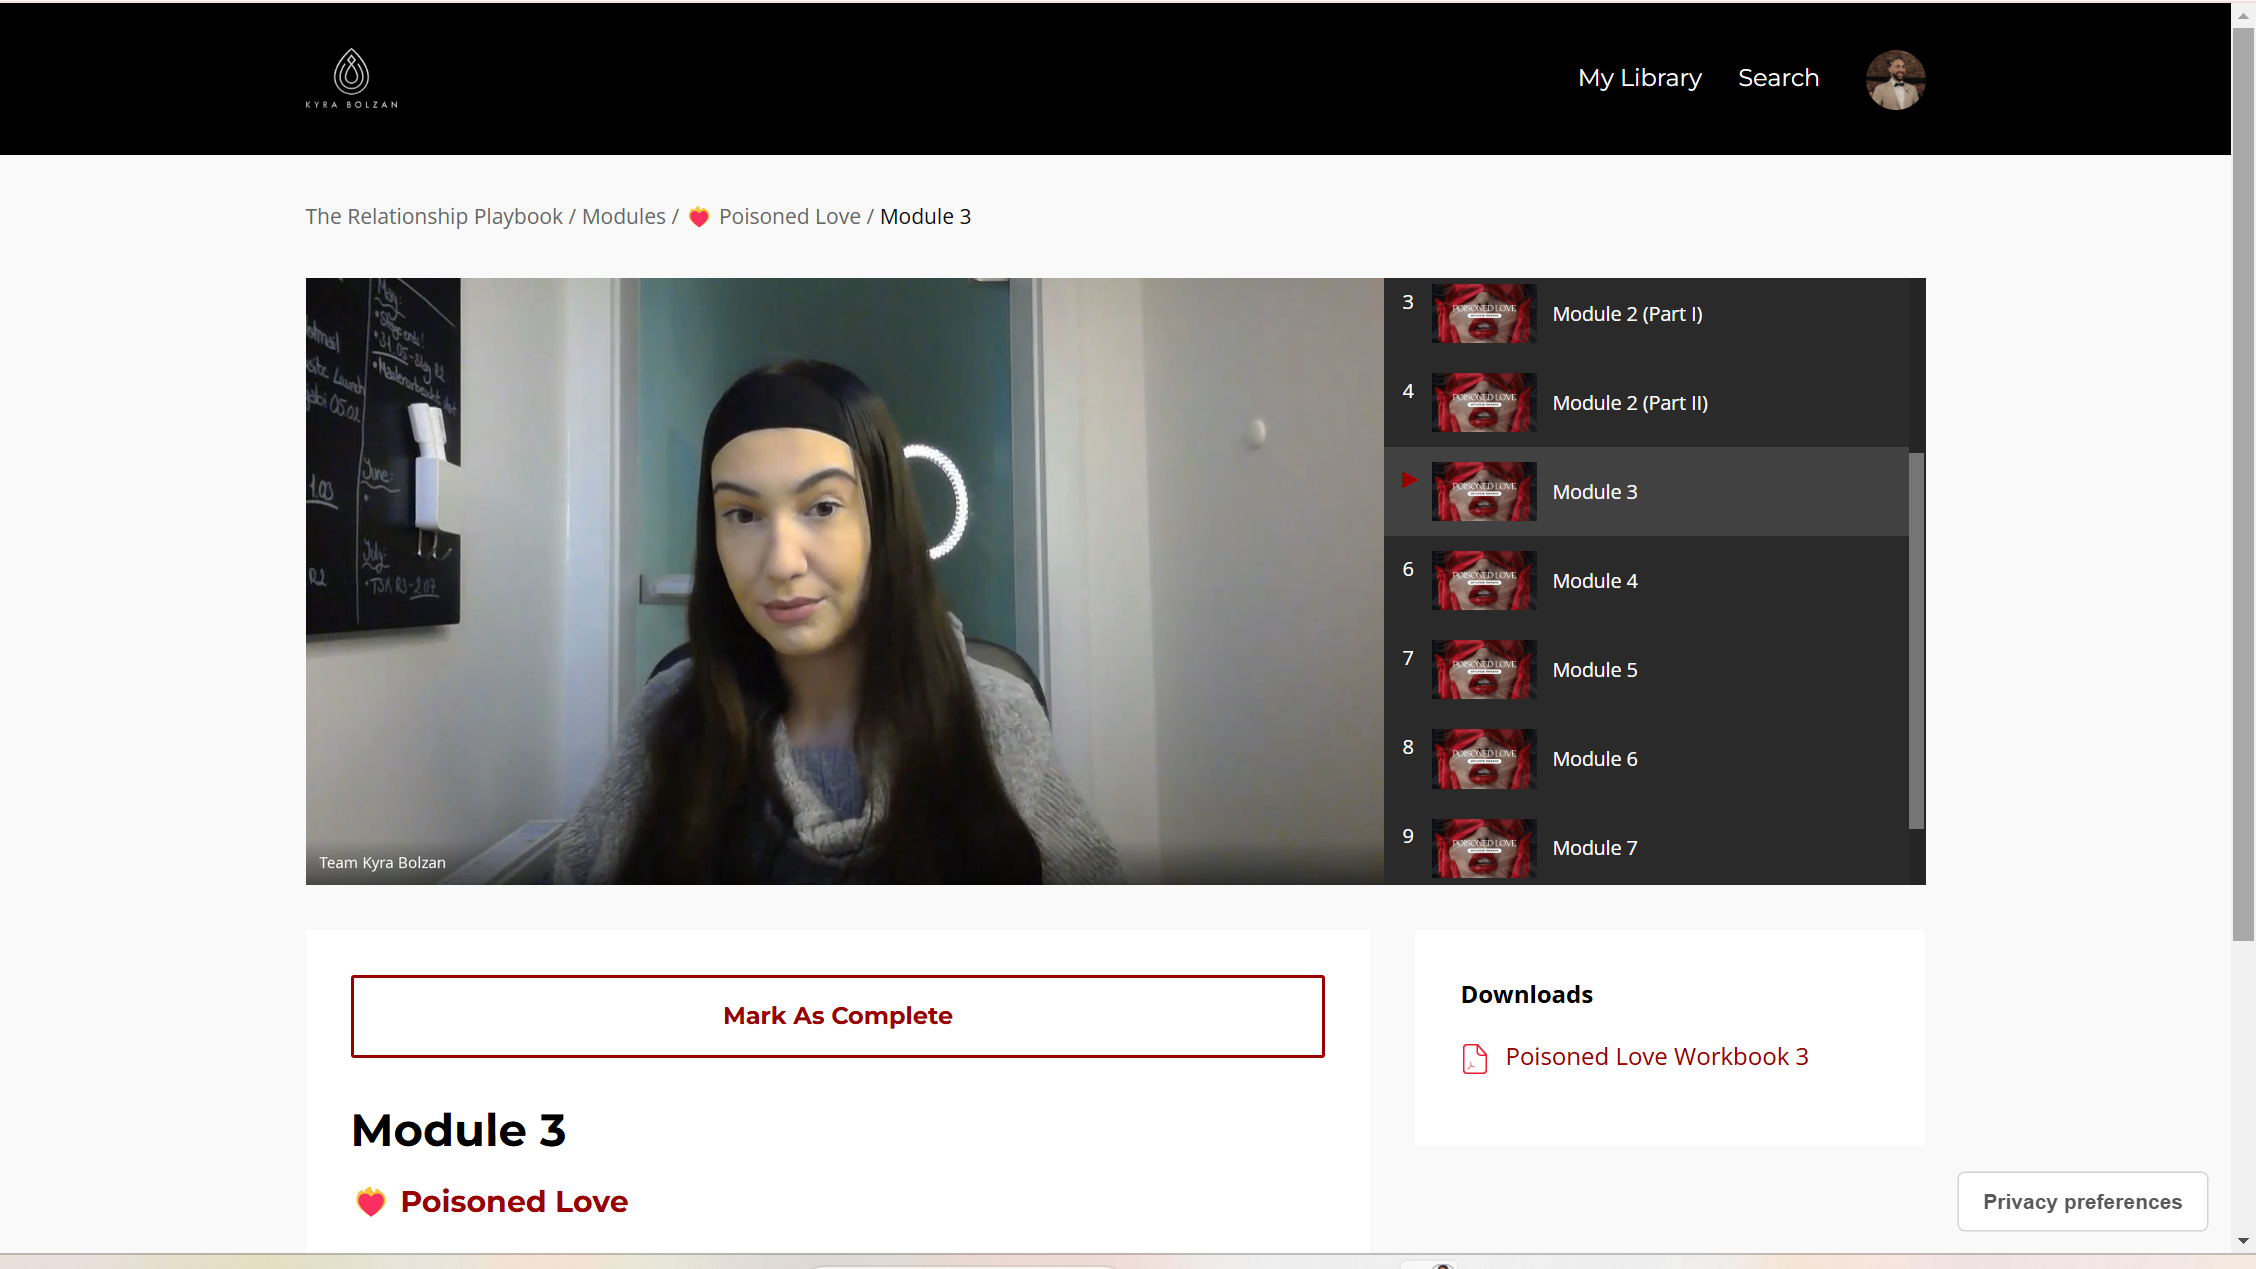Click the PDF icon beside Workbook 3
2256x1269 pixels.
1474,1058
